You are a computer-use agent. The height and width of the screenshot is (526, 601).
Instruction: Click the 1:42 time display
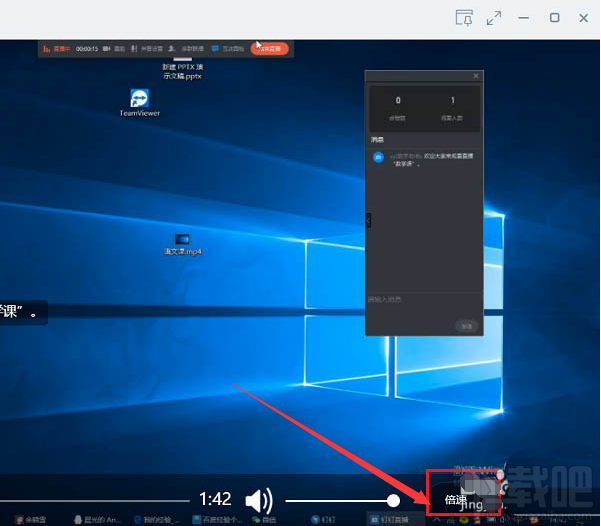pos(215,499)
